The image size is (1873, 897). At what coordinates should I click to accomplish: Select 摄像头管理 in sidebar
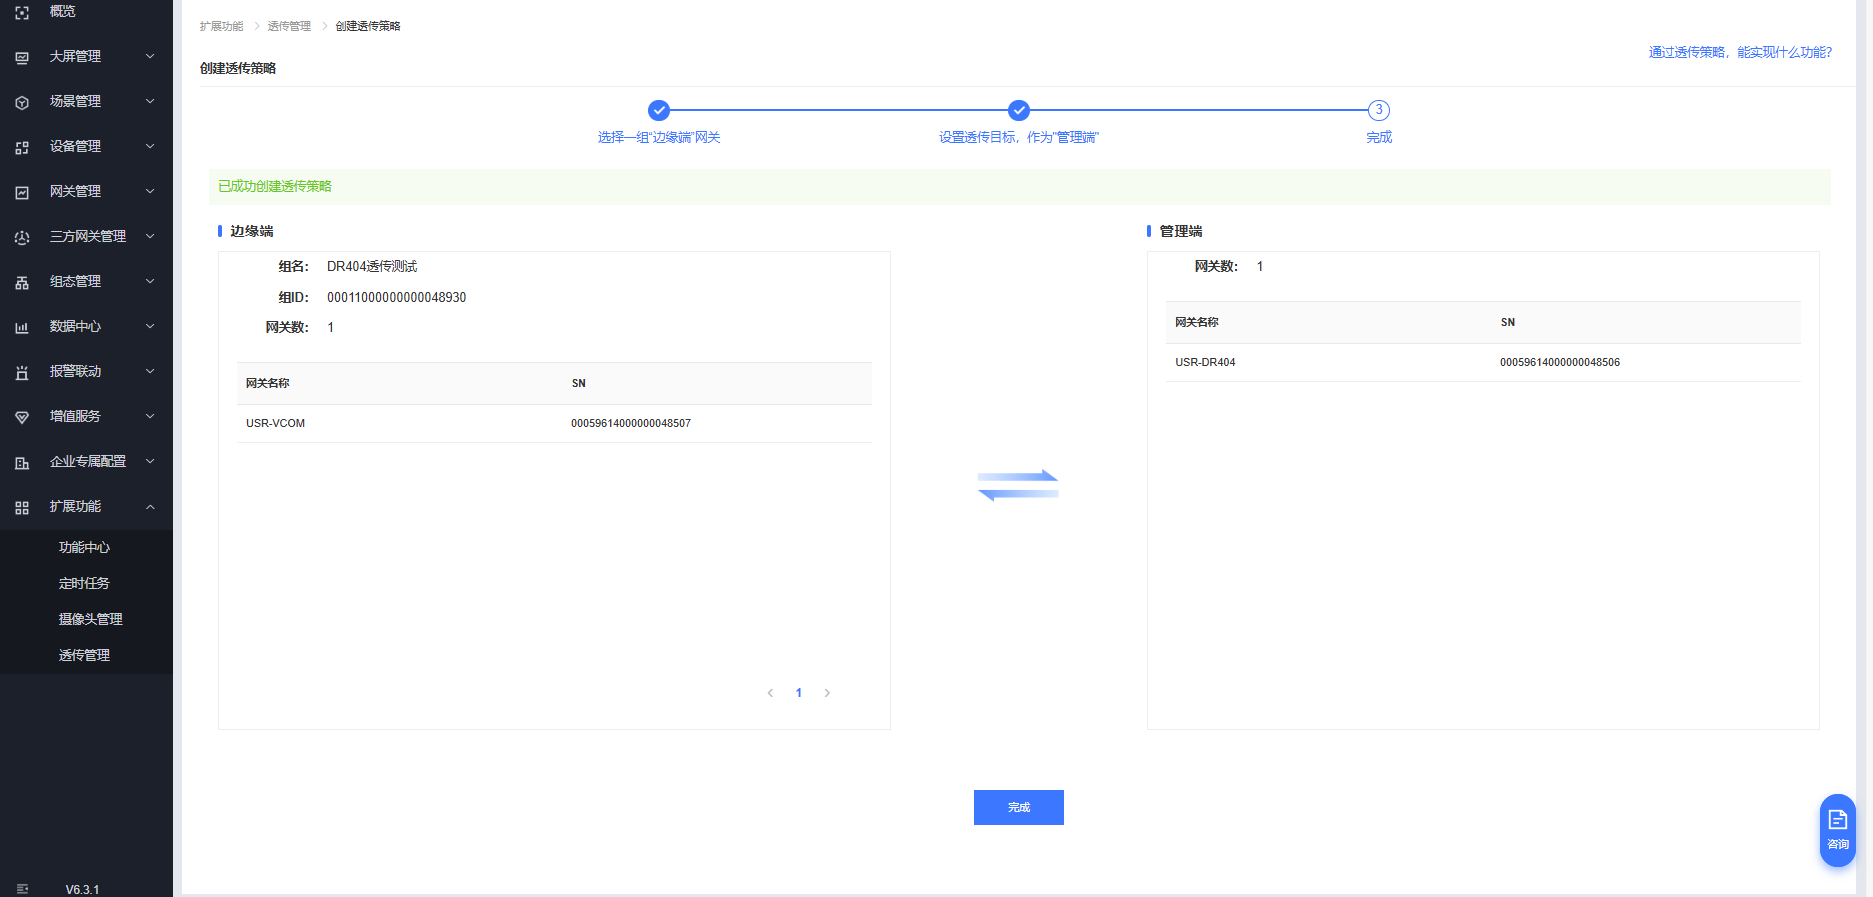click(x=90, y=619)
